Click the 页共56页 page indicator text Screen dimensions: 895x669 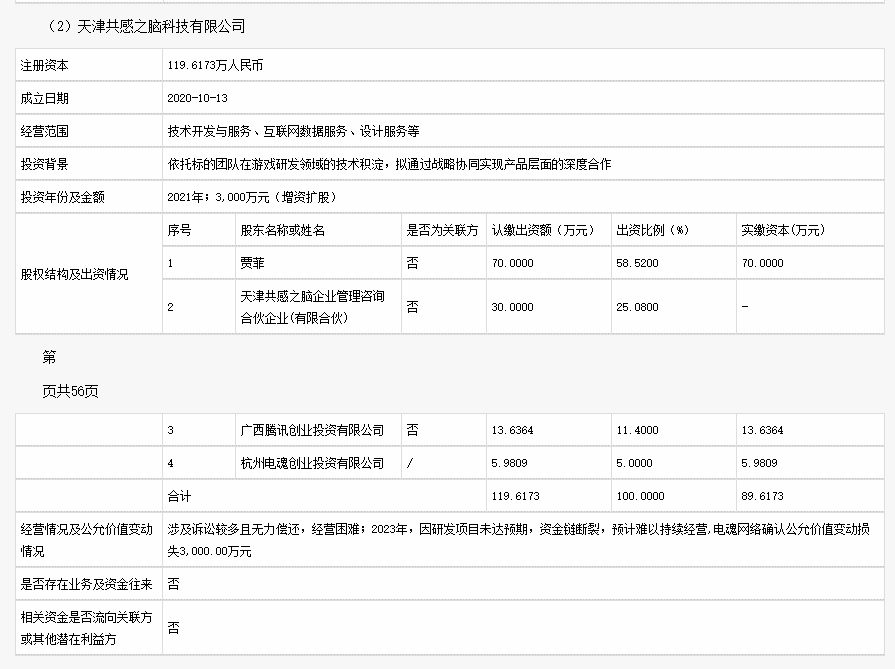pos(70,392)
